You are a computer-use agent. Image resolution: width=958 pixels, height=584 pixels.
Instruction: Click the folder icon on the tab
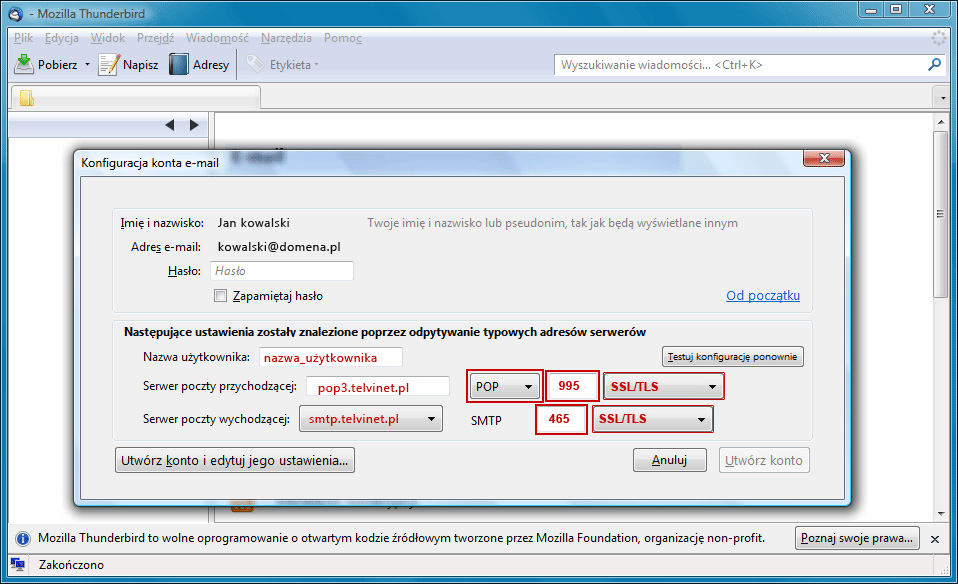click(x=26, y=98)
